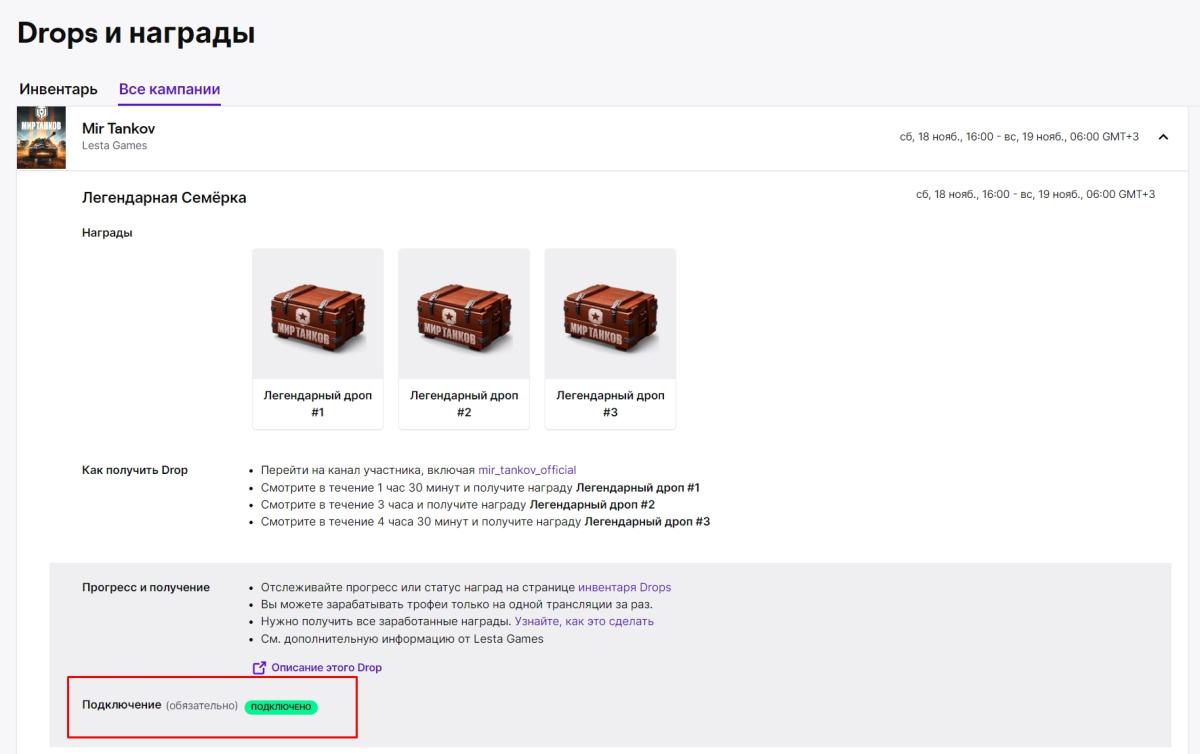
Task: Click the Легендарный дроп #1 crate image
Action: pos(318,313)
